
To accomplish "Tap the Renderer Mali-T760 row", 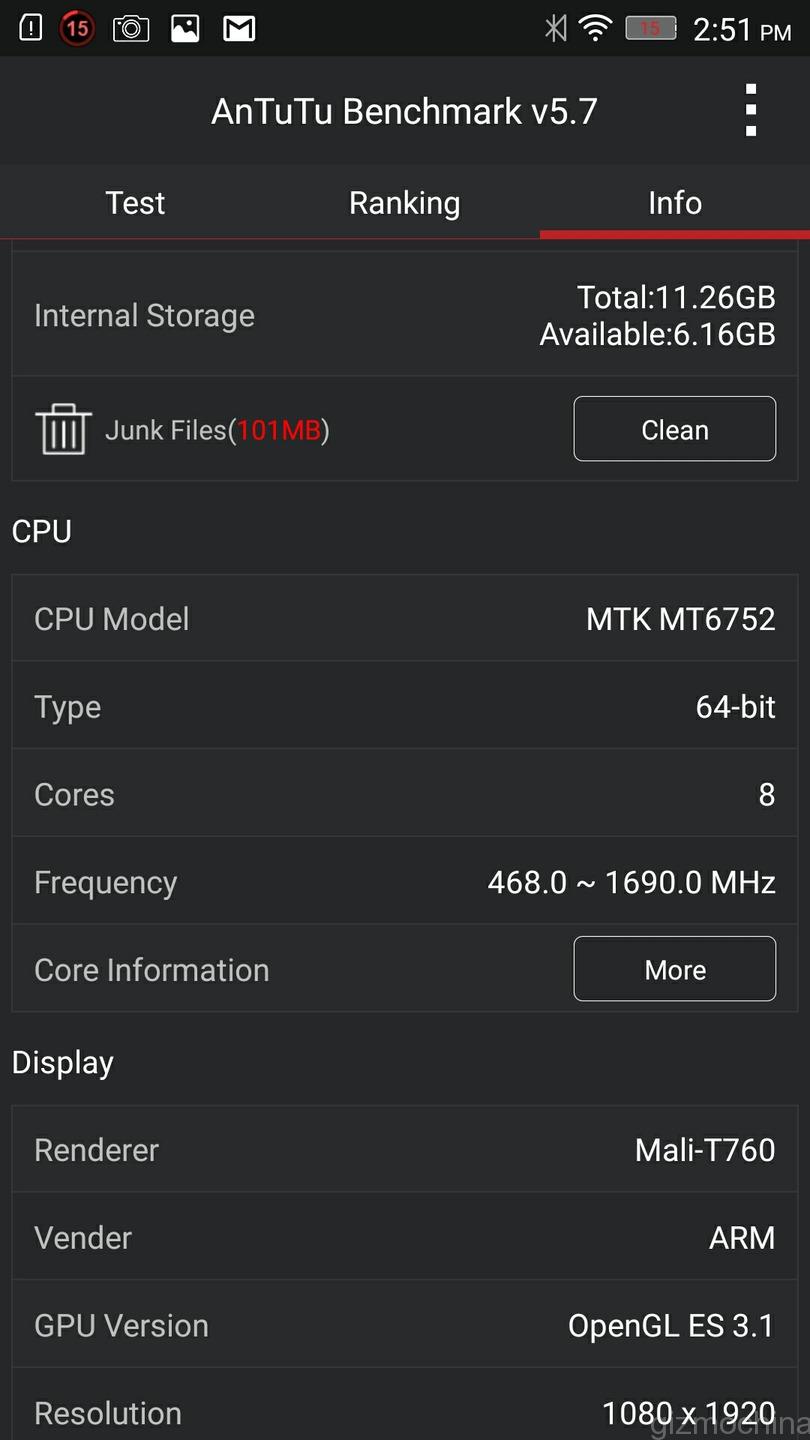I will click(x=405, y=1150).
